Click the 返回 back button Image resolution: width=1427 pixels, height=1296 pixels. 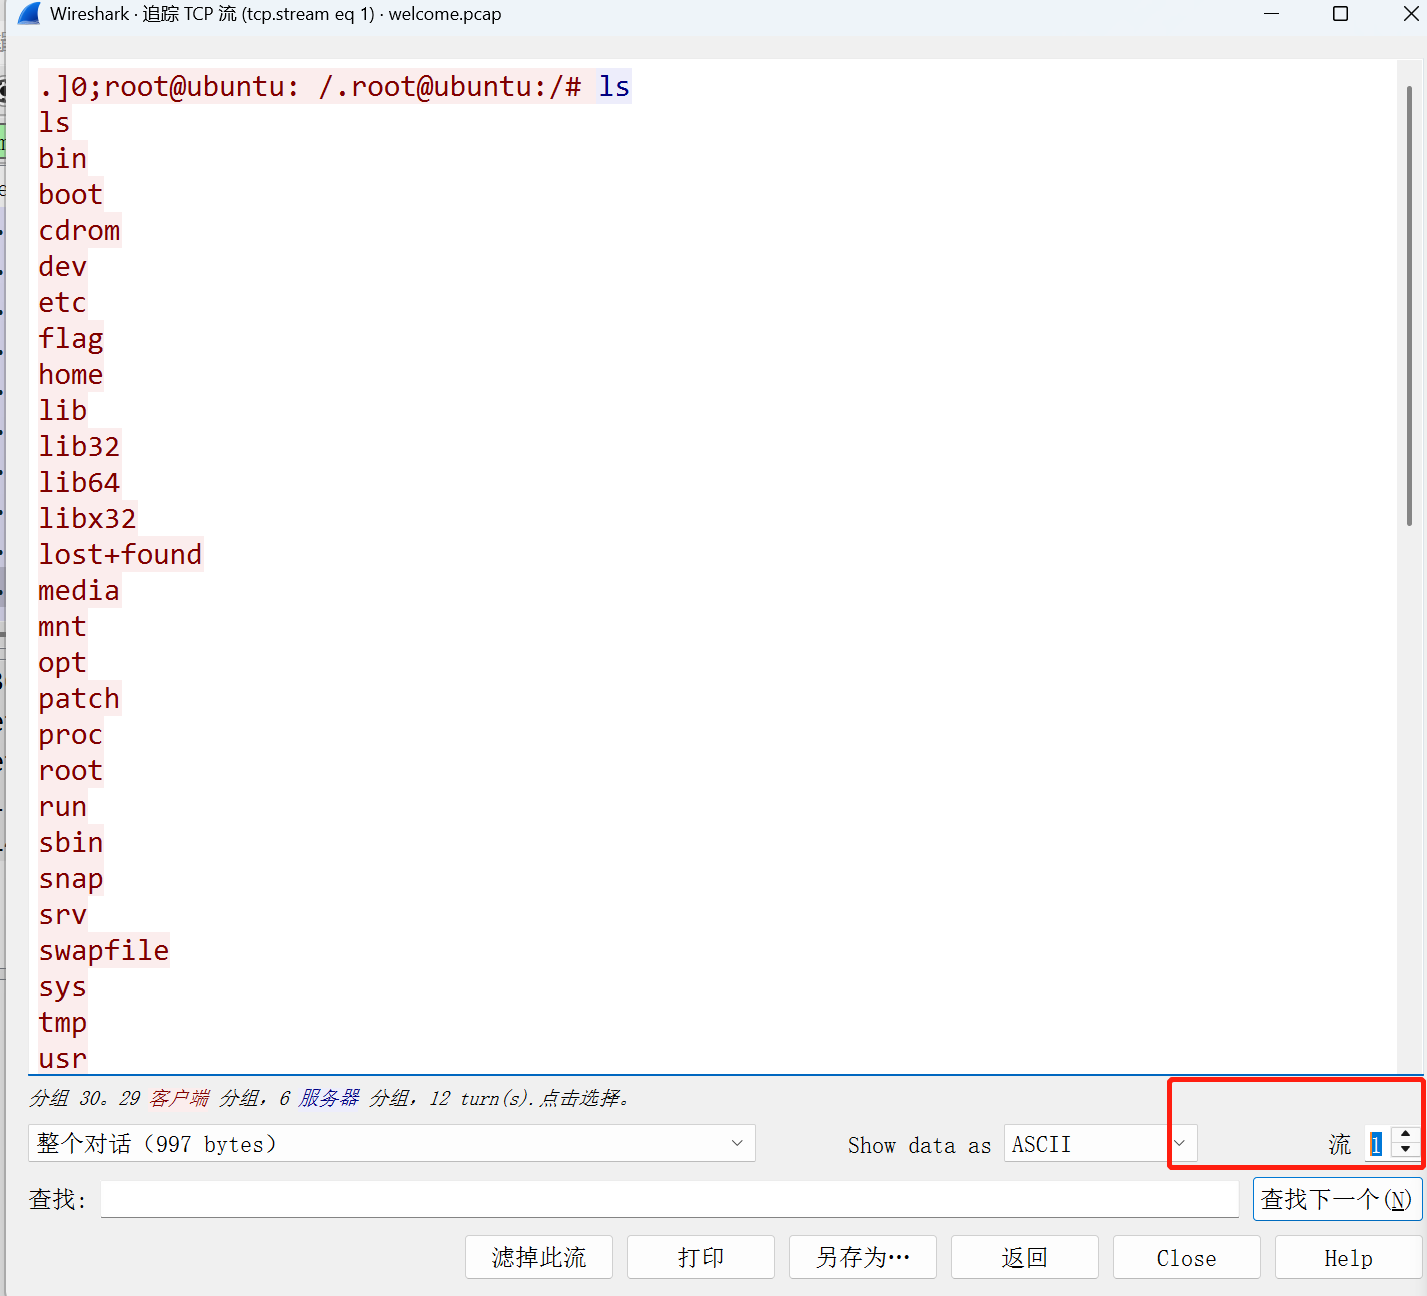coord(1025,1257)
